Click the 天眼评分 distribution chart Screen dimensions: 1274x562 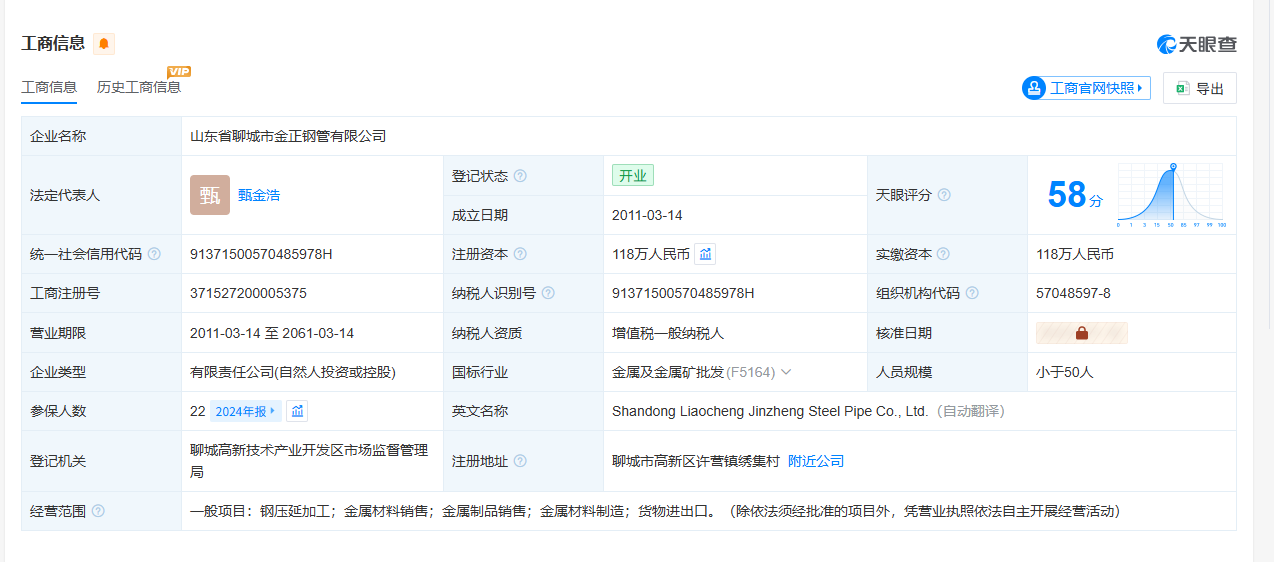point(1170,195)
